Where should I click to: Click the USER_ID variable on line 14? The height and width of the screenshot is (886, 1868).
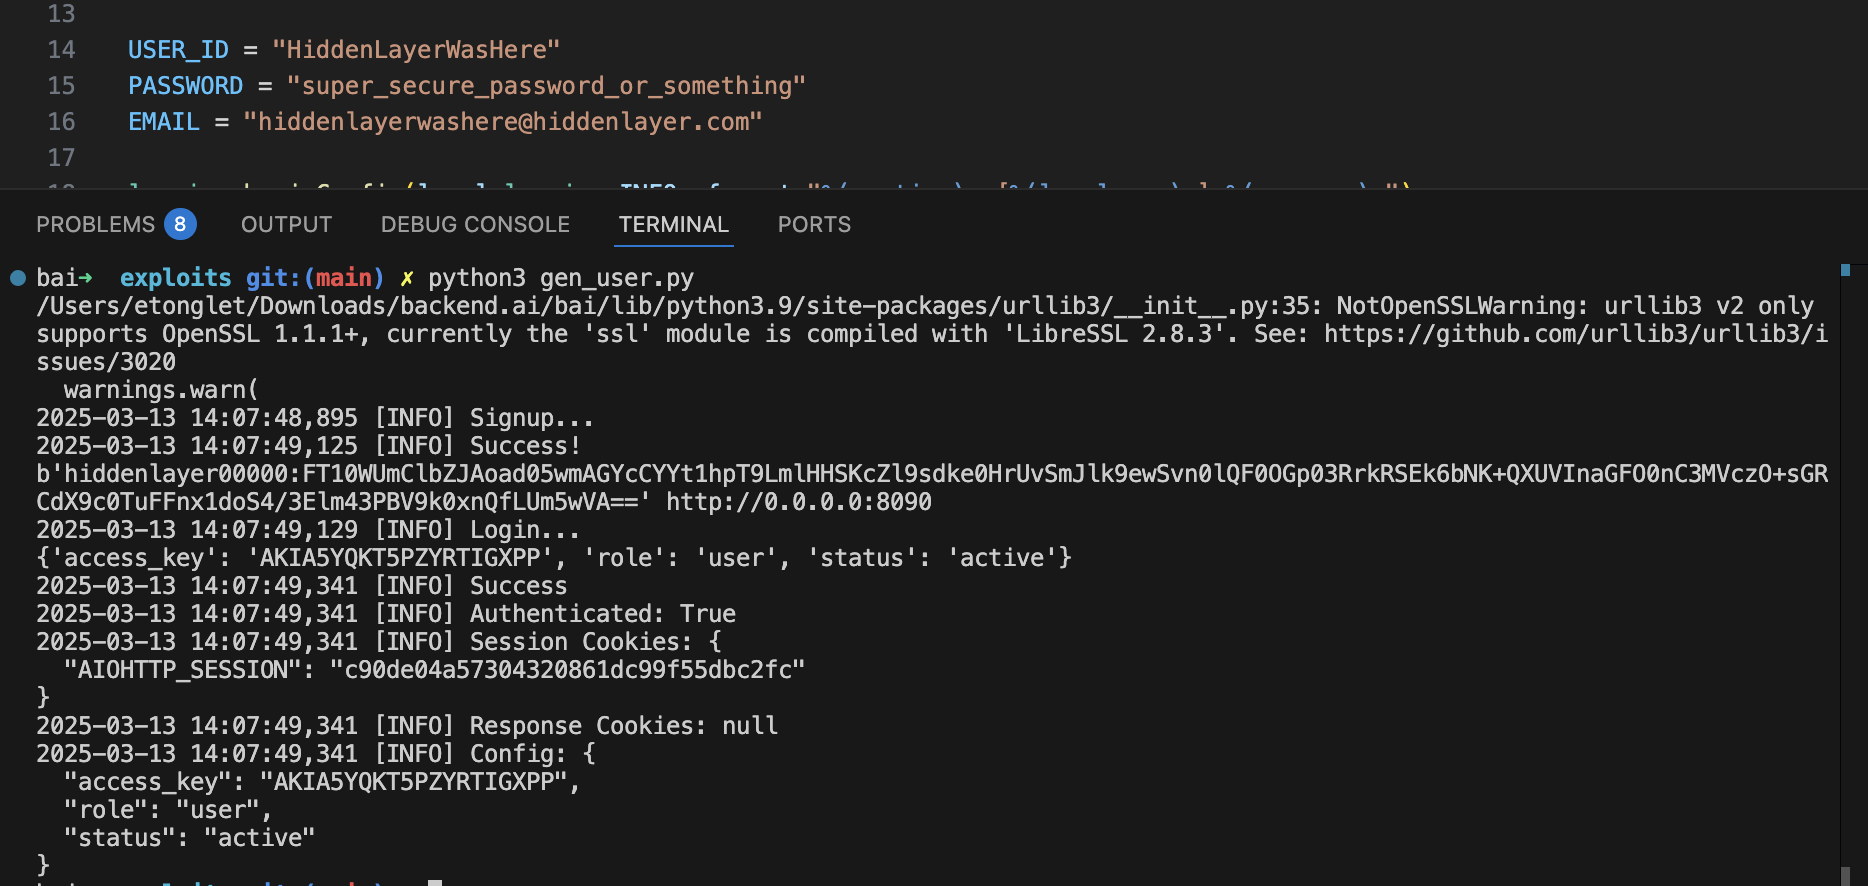[178, 50]
